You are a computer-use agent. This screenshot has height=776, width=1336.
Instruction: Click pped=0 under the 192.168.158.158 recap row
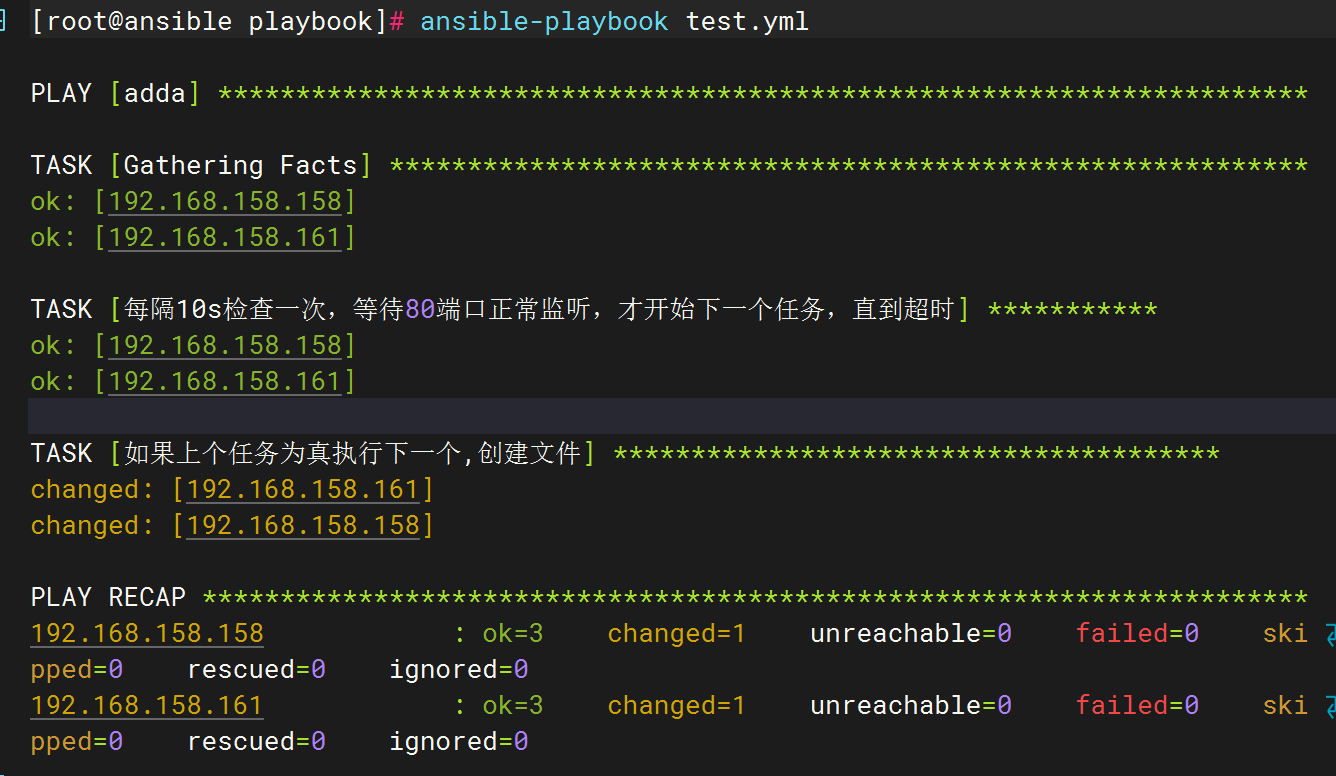click(x=77, y=671)
